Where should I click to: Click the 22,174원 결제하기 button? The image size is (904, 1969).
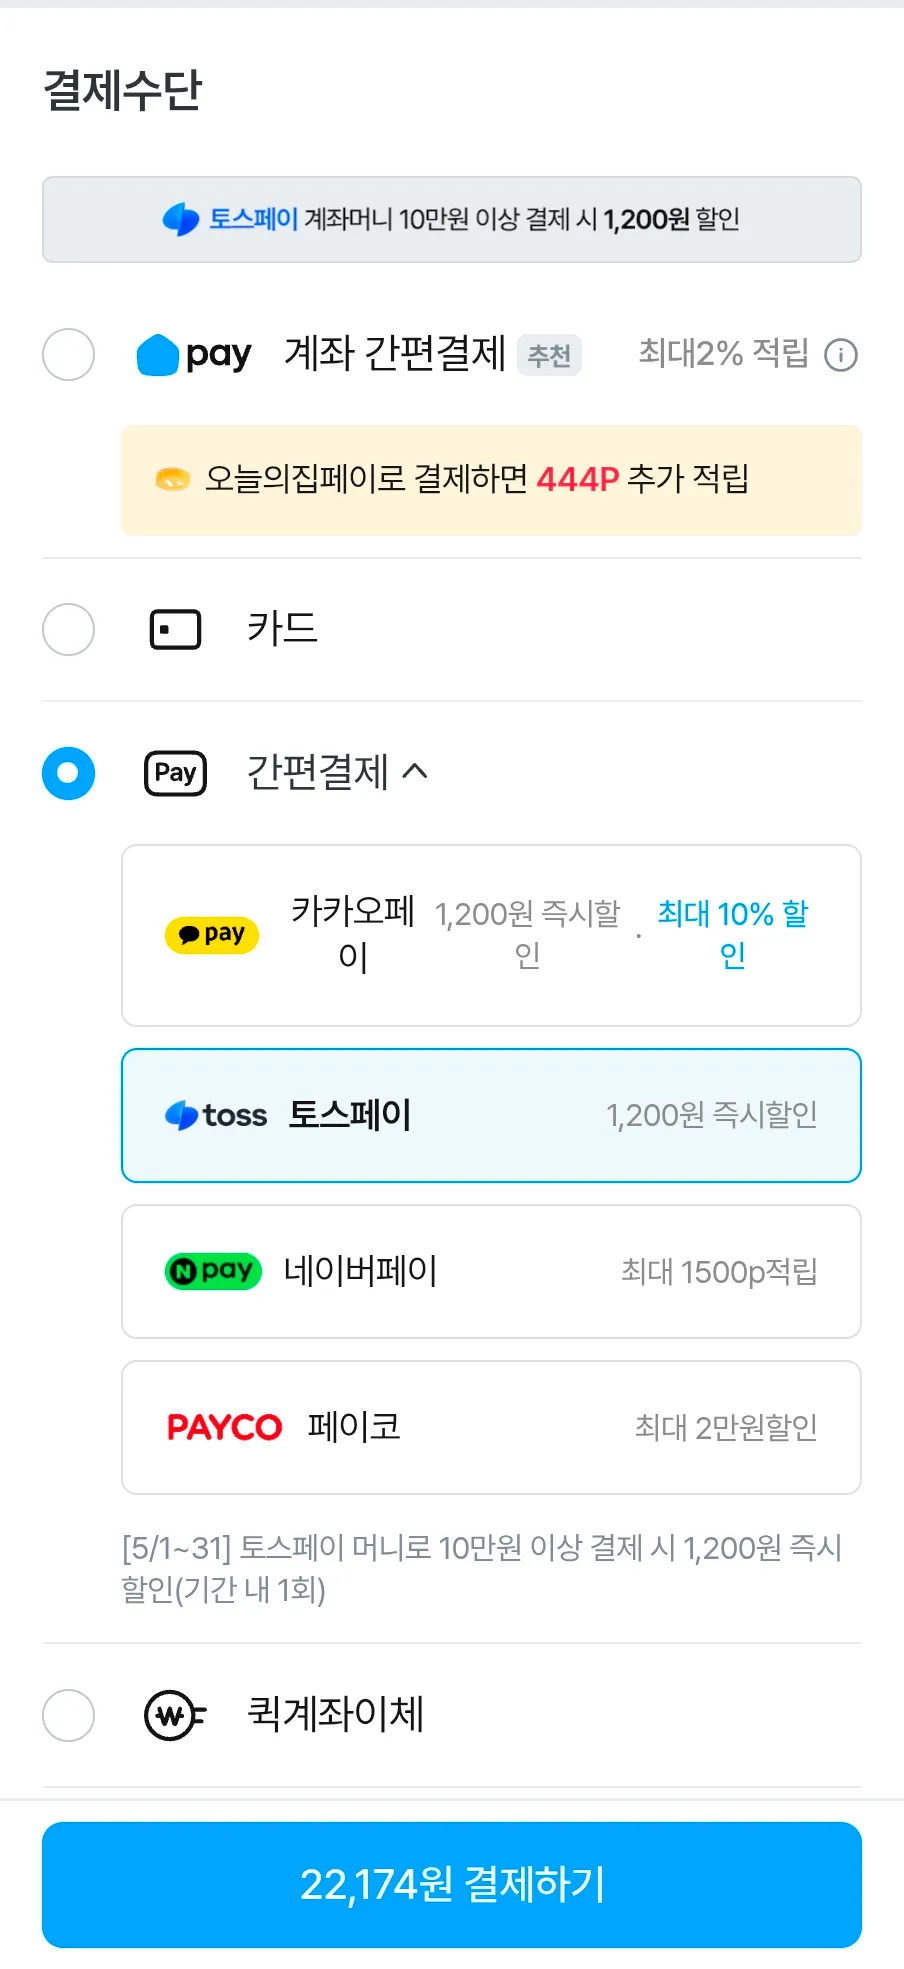tap(452, 1884)
